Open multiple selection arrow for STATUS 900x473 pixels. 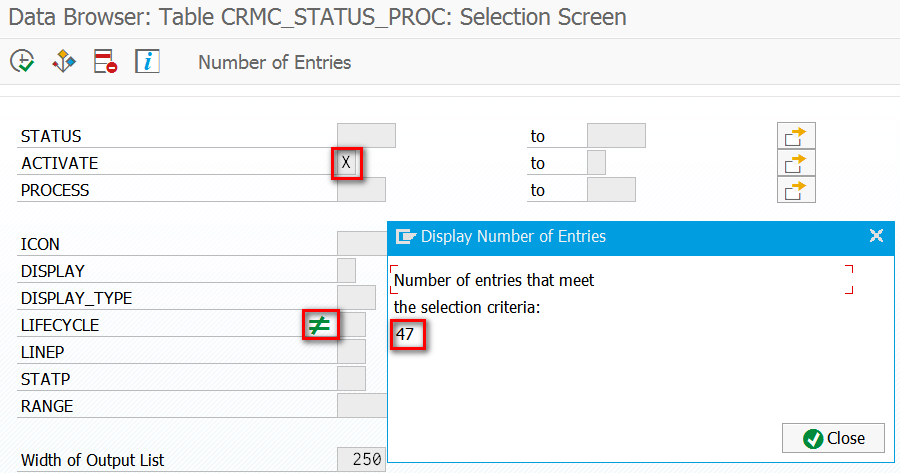coord(796,137)
